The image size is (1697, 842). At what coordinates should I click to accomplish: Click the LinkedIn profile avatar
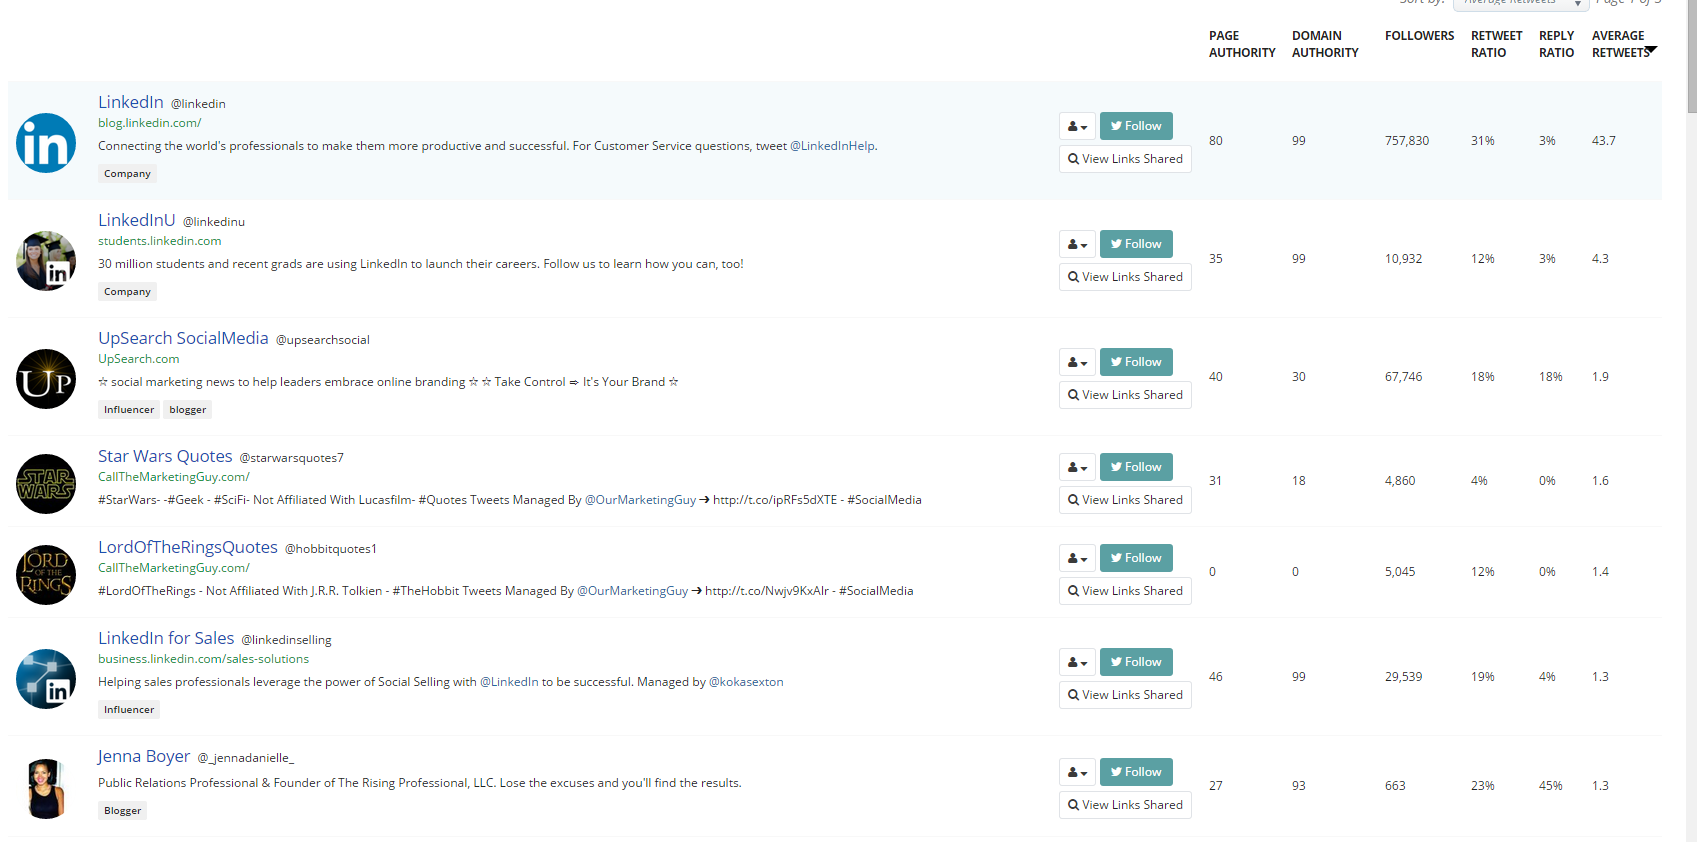coord(46,143)
